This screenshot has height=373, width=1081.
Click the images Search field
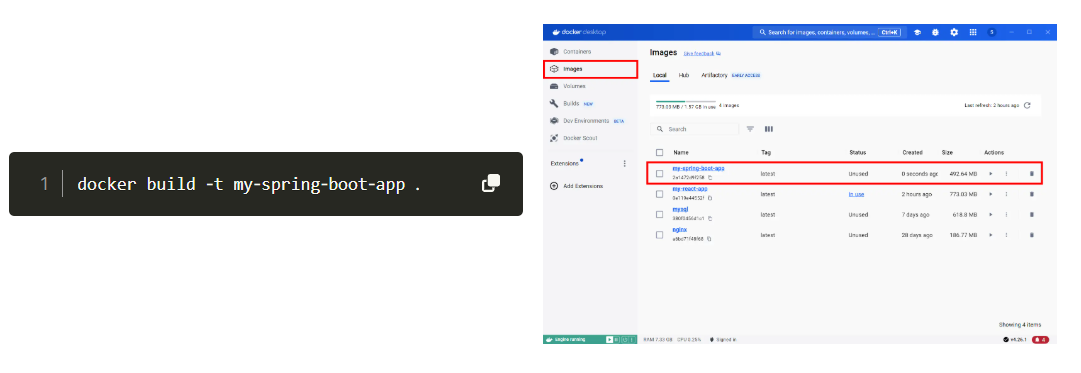694,129
